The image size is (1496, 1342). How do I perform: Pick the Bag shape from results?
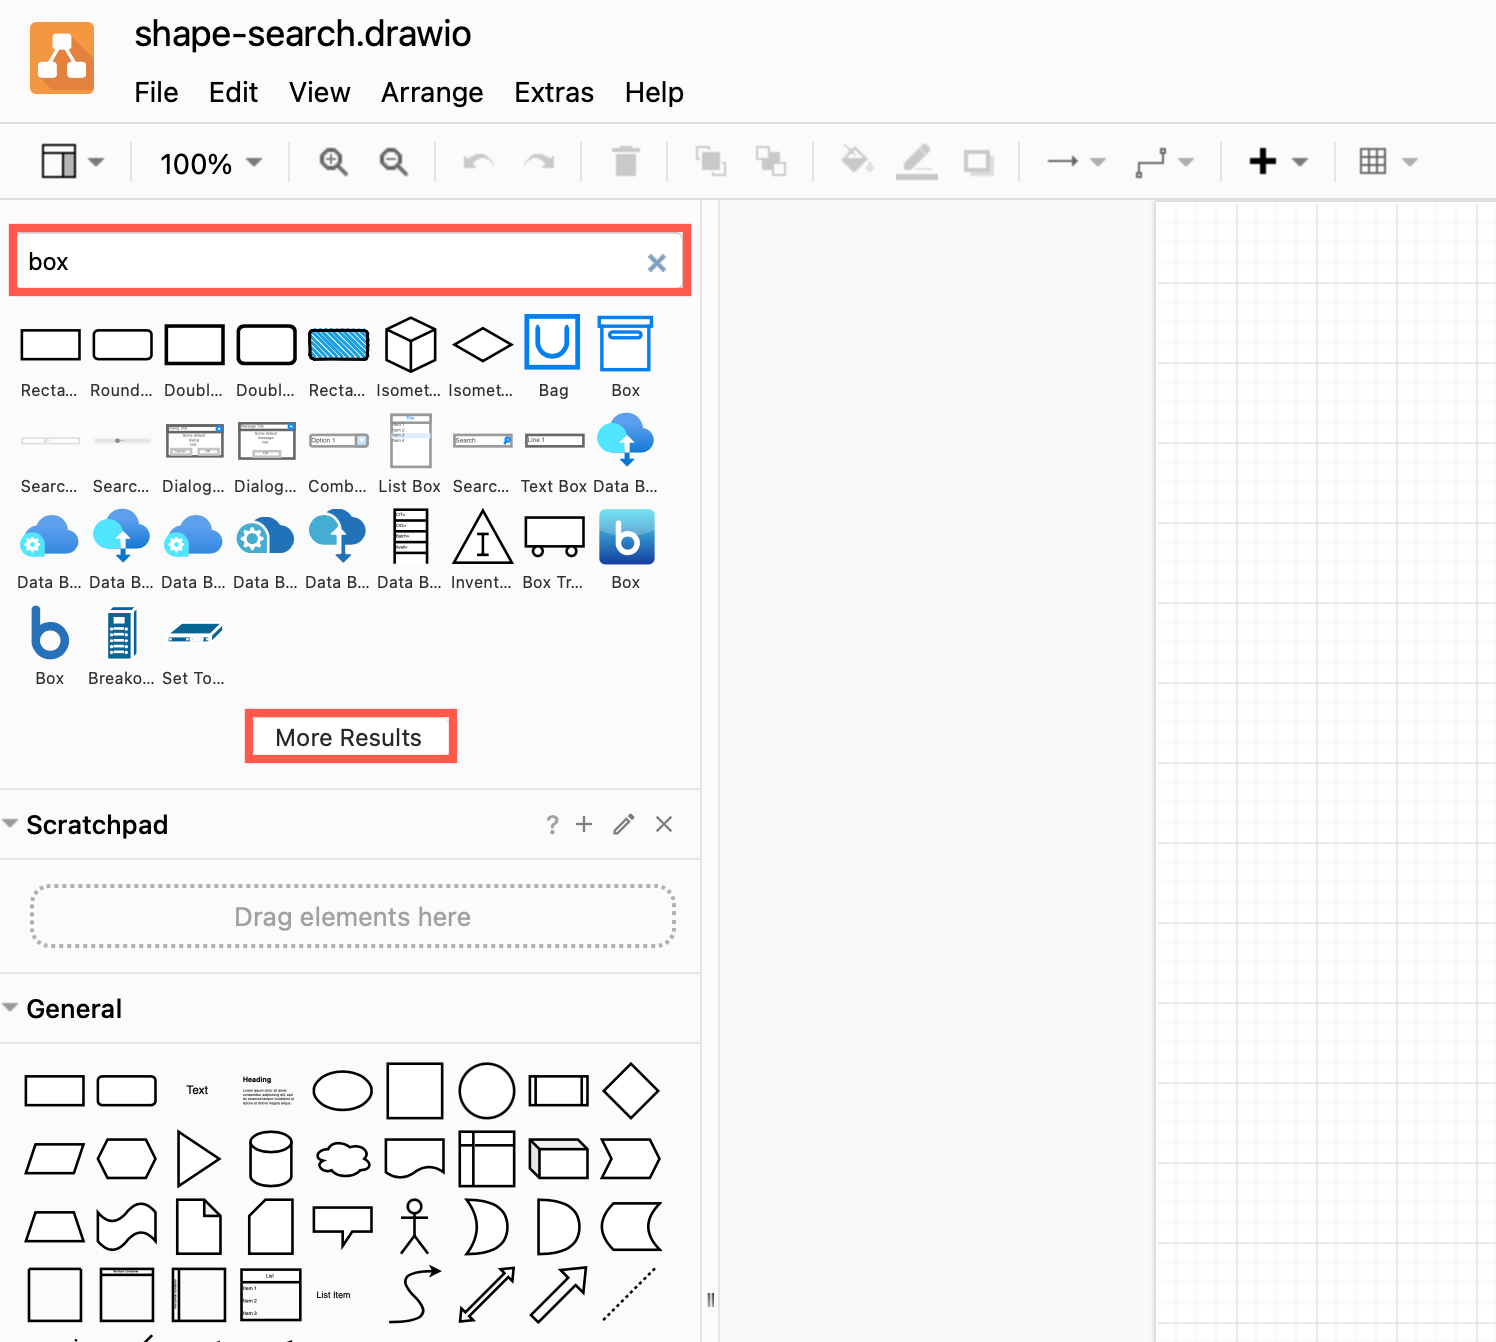(x=552, y=343)
